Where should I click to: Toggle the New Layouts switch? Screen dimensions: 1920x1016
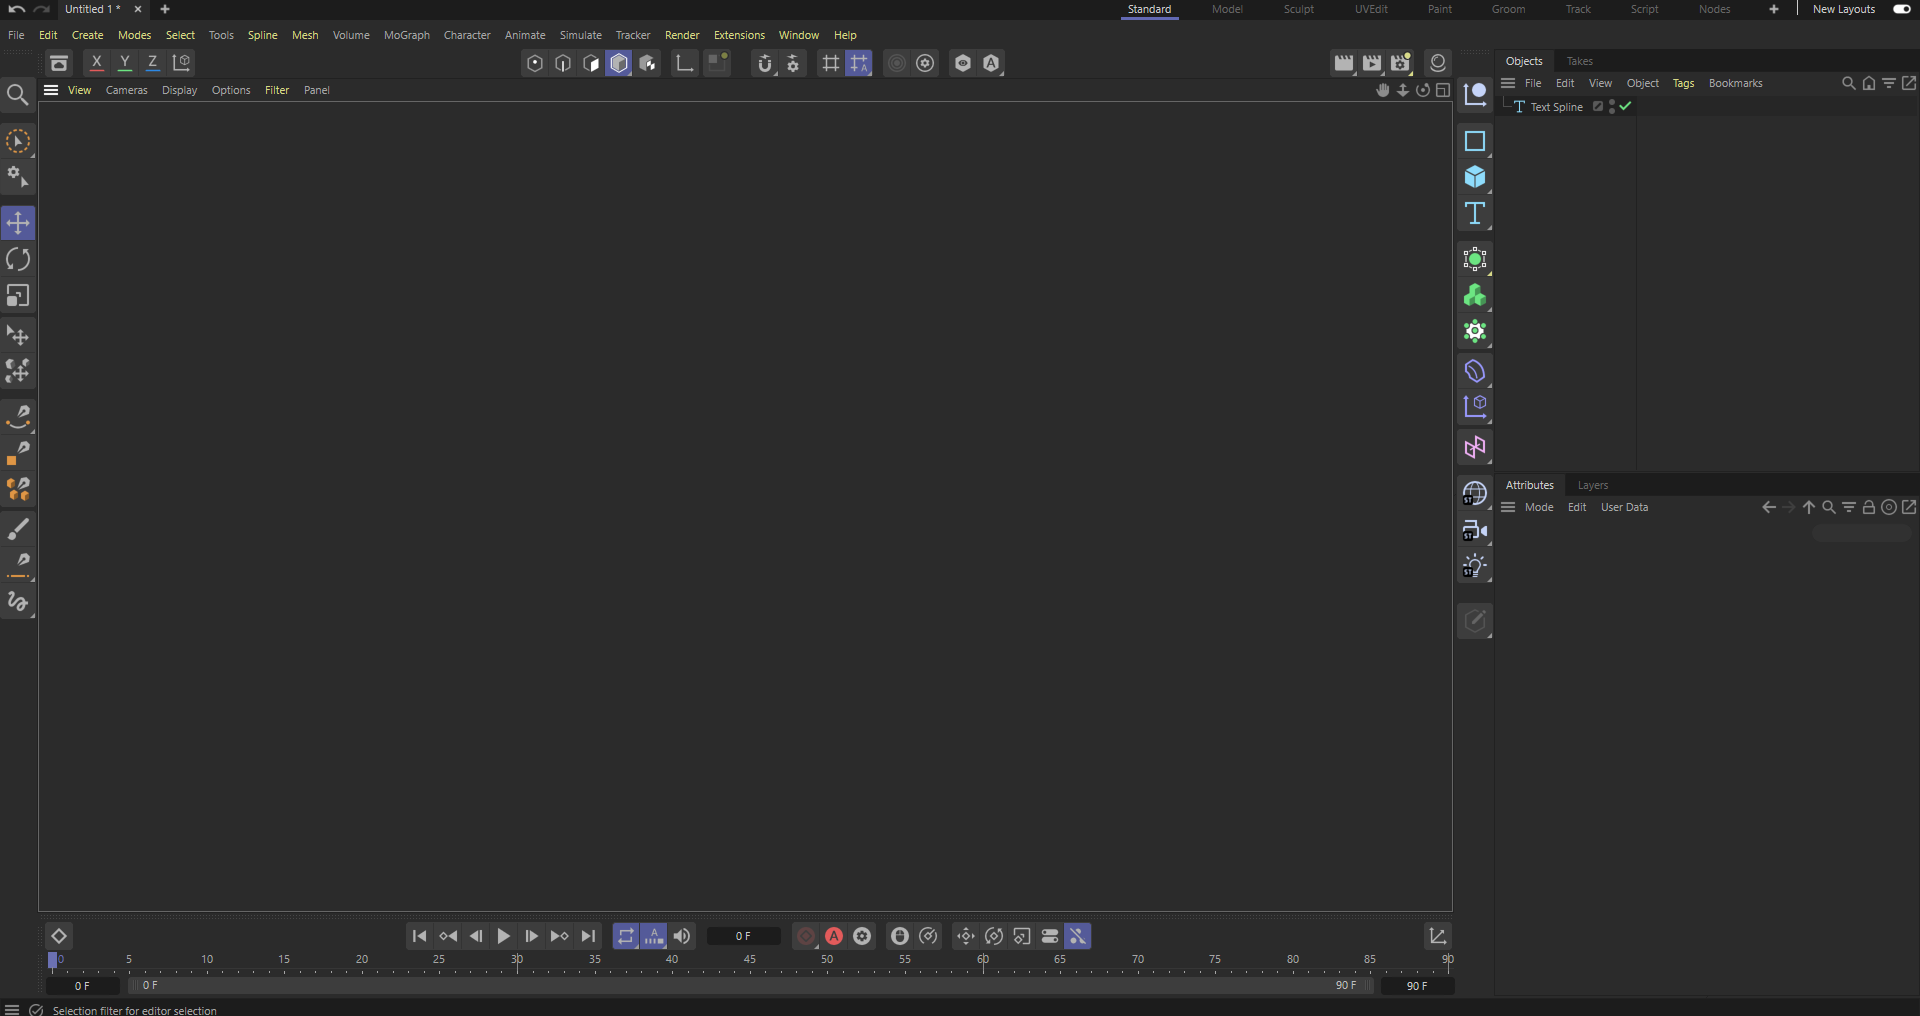click(x=1901, y=9)
